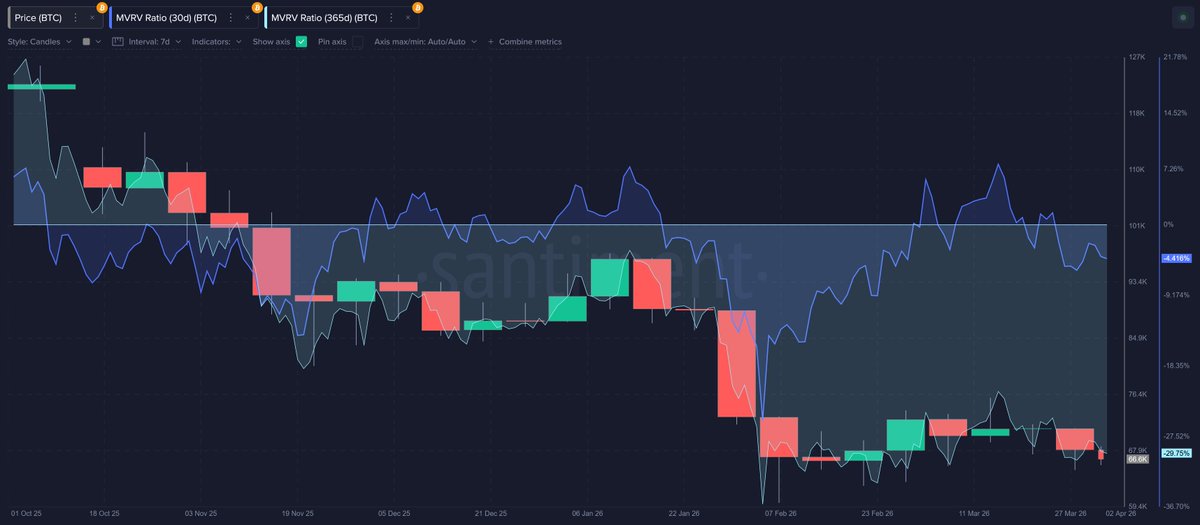Click the 127K price axis label
The width and height of the screenshot is (1200, 525).
click(x=1136, y=57)
